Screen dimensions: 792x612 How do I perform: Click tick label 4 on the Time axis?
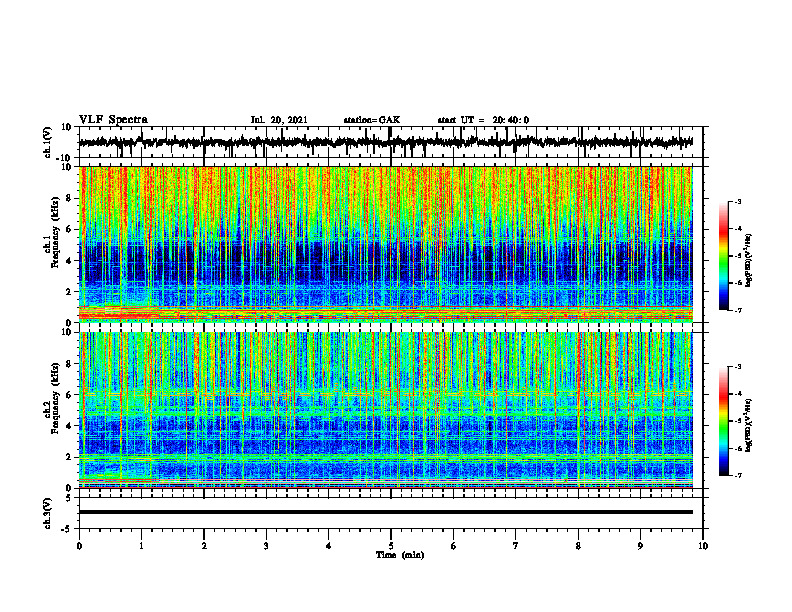(329, 546)
